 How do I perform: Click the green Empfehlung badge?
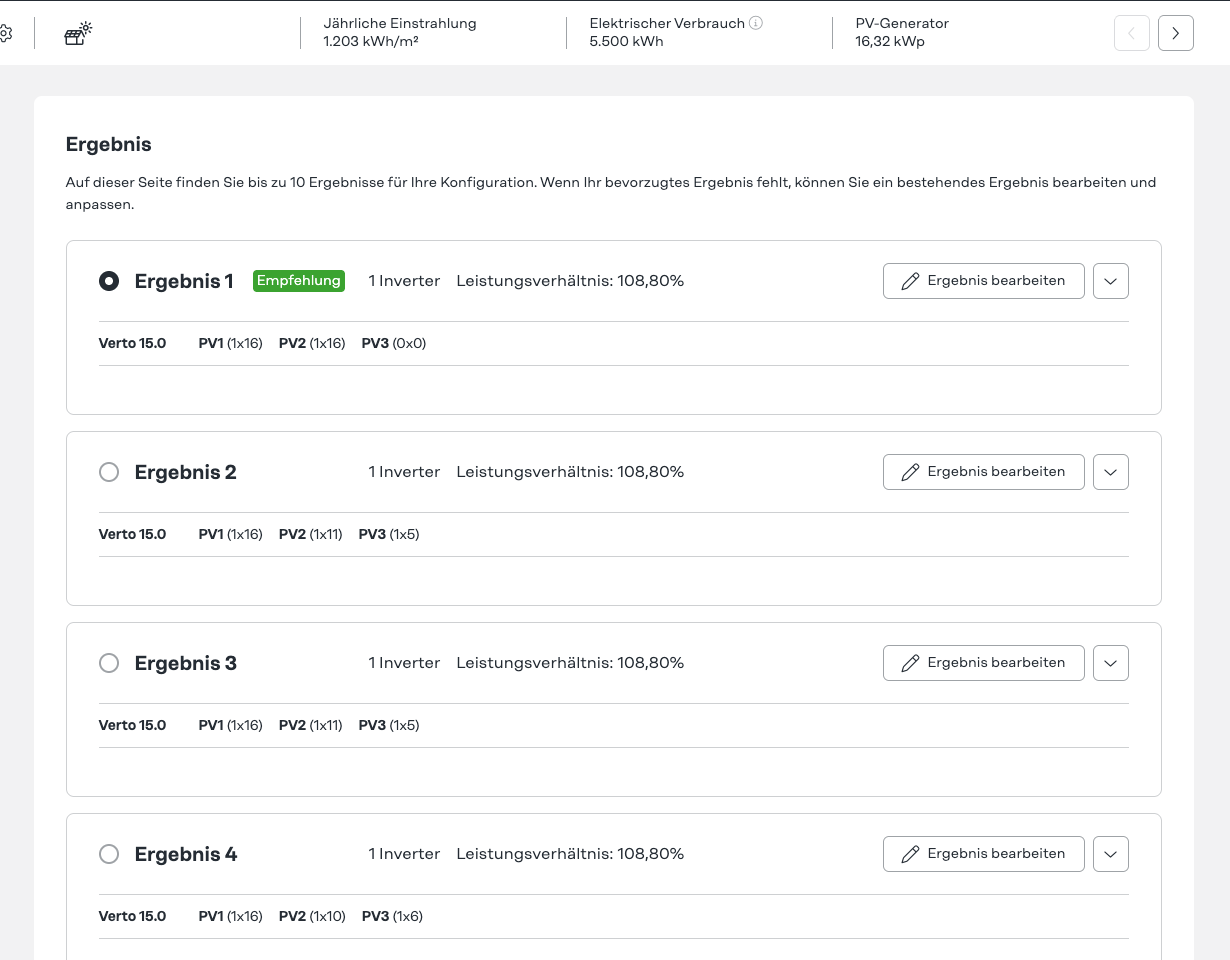(x=299, y=281)
